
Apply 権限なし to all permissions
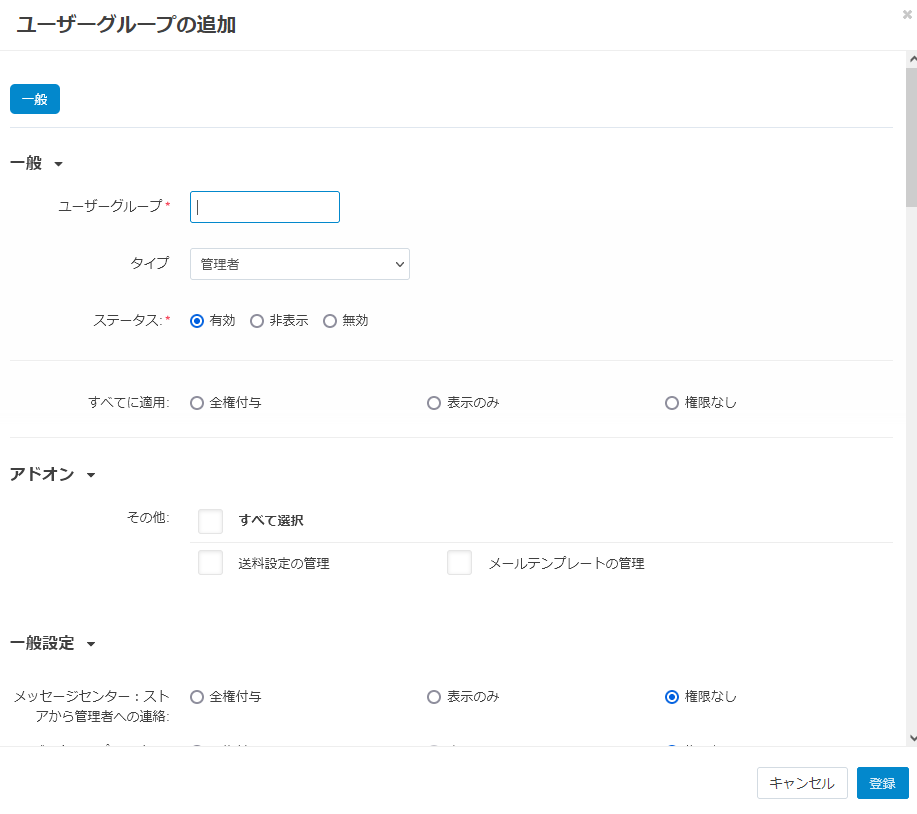(672, 403)
